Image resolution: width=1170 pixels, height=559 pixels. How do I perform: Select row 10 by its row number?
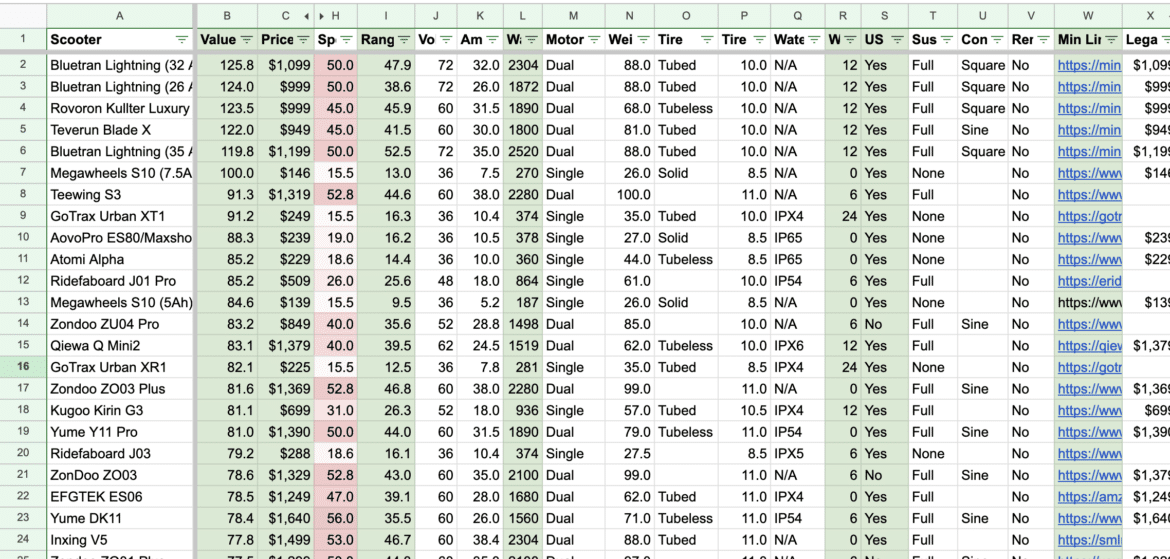pos(22,237)
